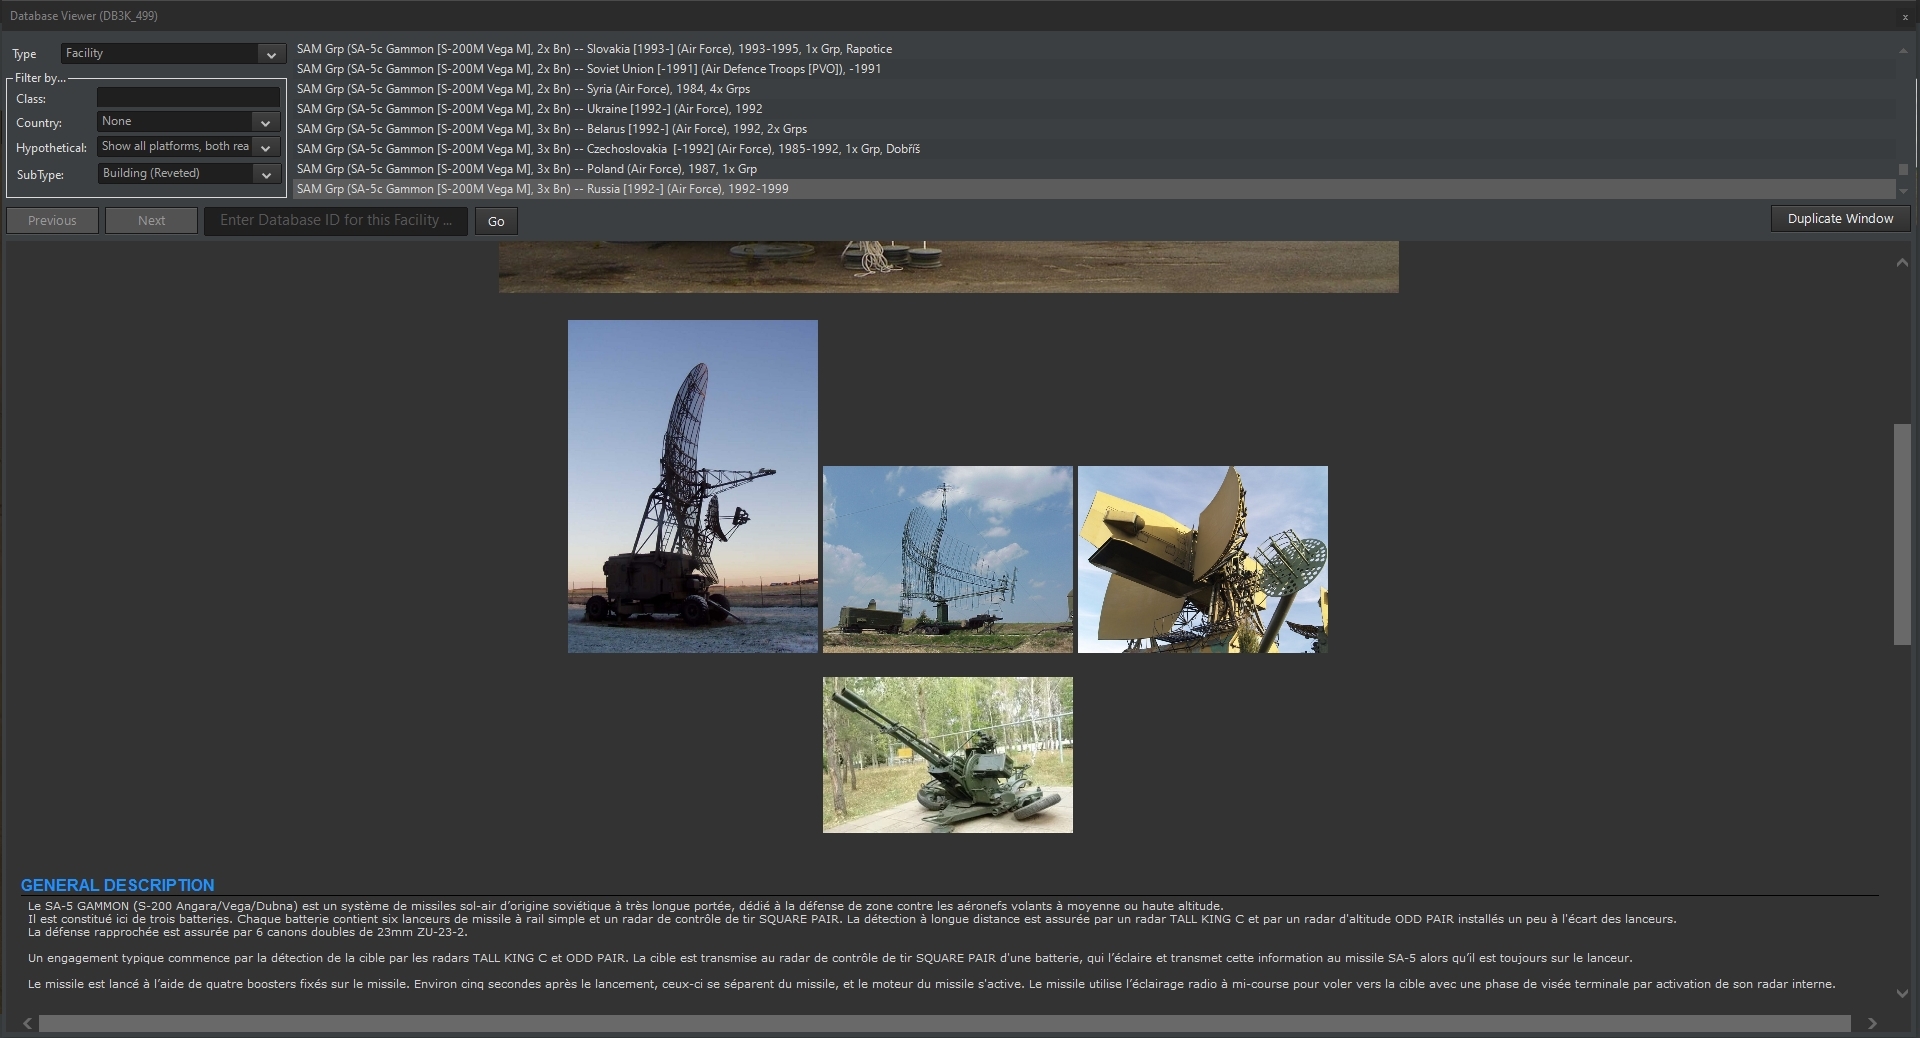Click the content pane scroll down arrow

tap(1902, 993)
